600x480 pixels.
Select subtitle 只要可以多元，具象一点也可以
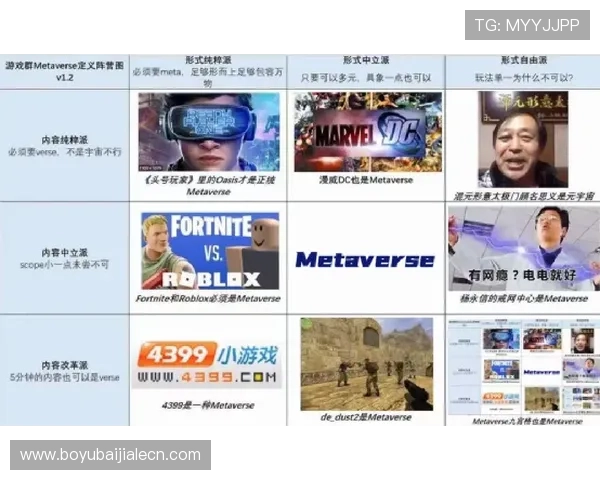(x=366, y=78)
